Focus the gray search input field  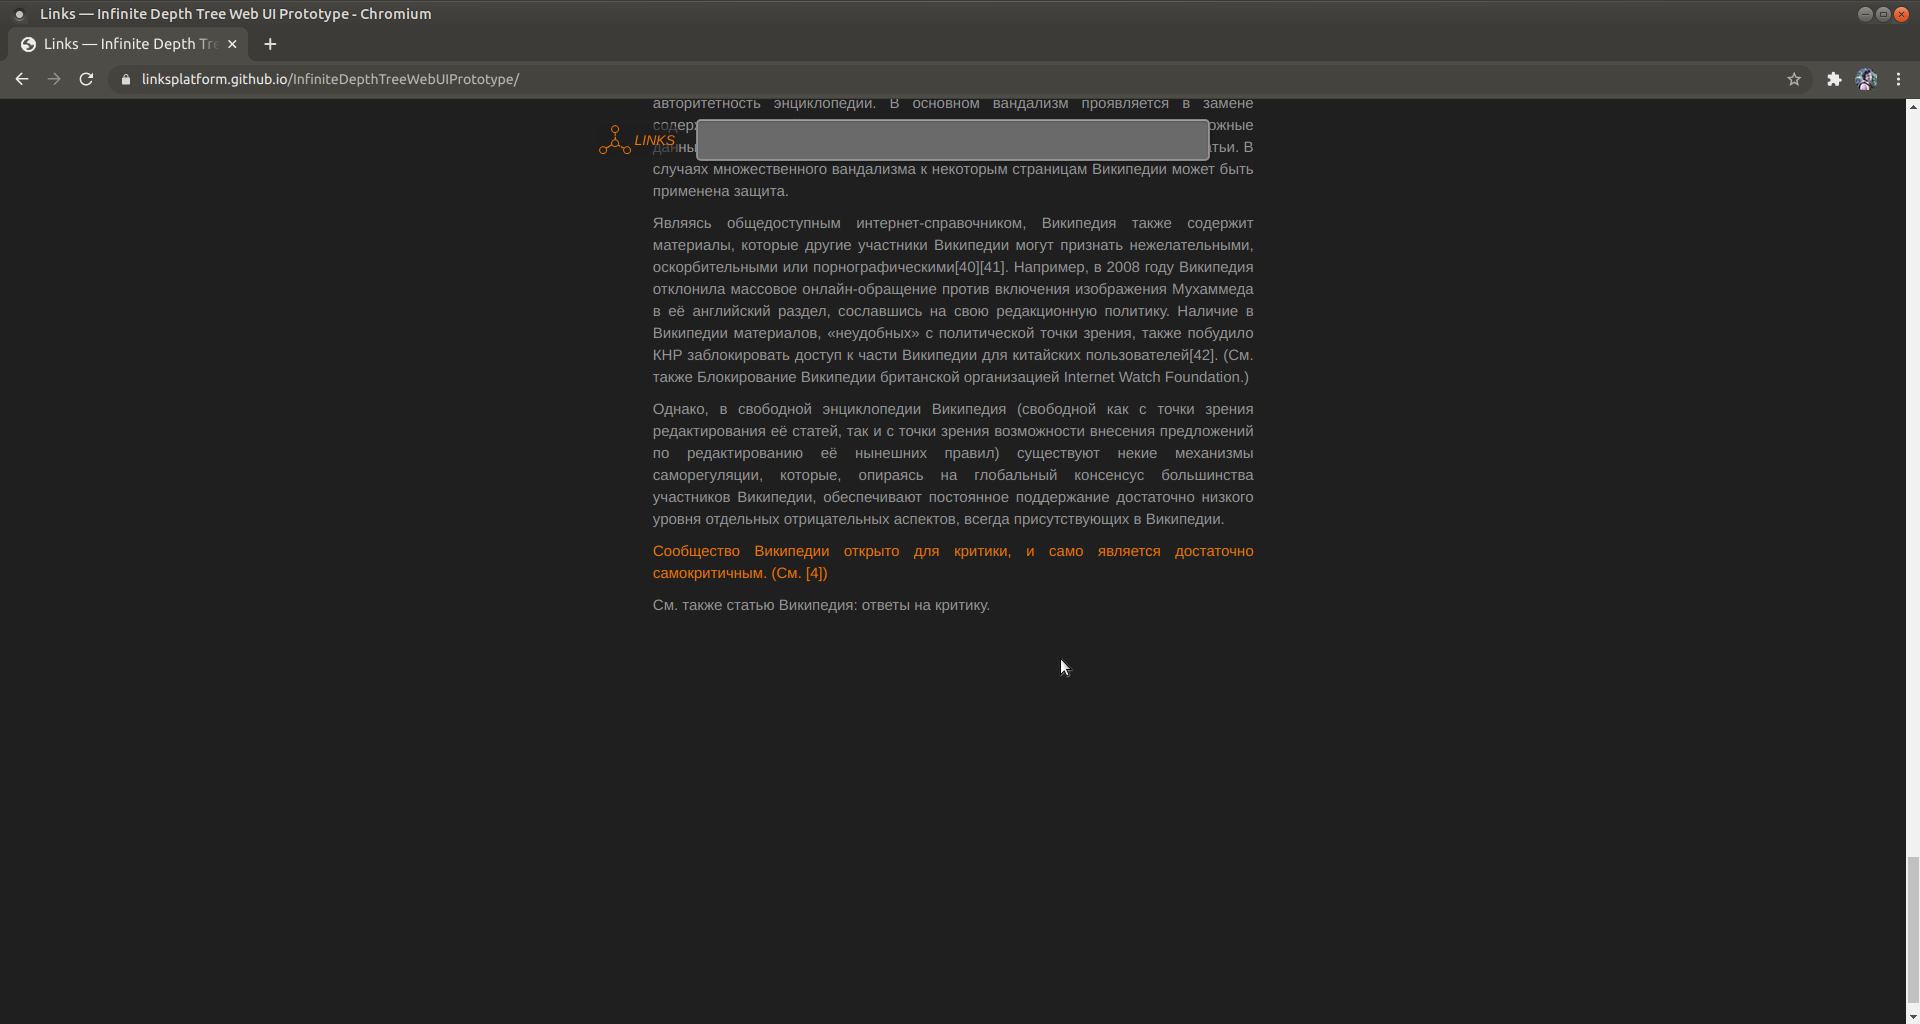point(952,140)
